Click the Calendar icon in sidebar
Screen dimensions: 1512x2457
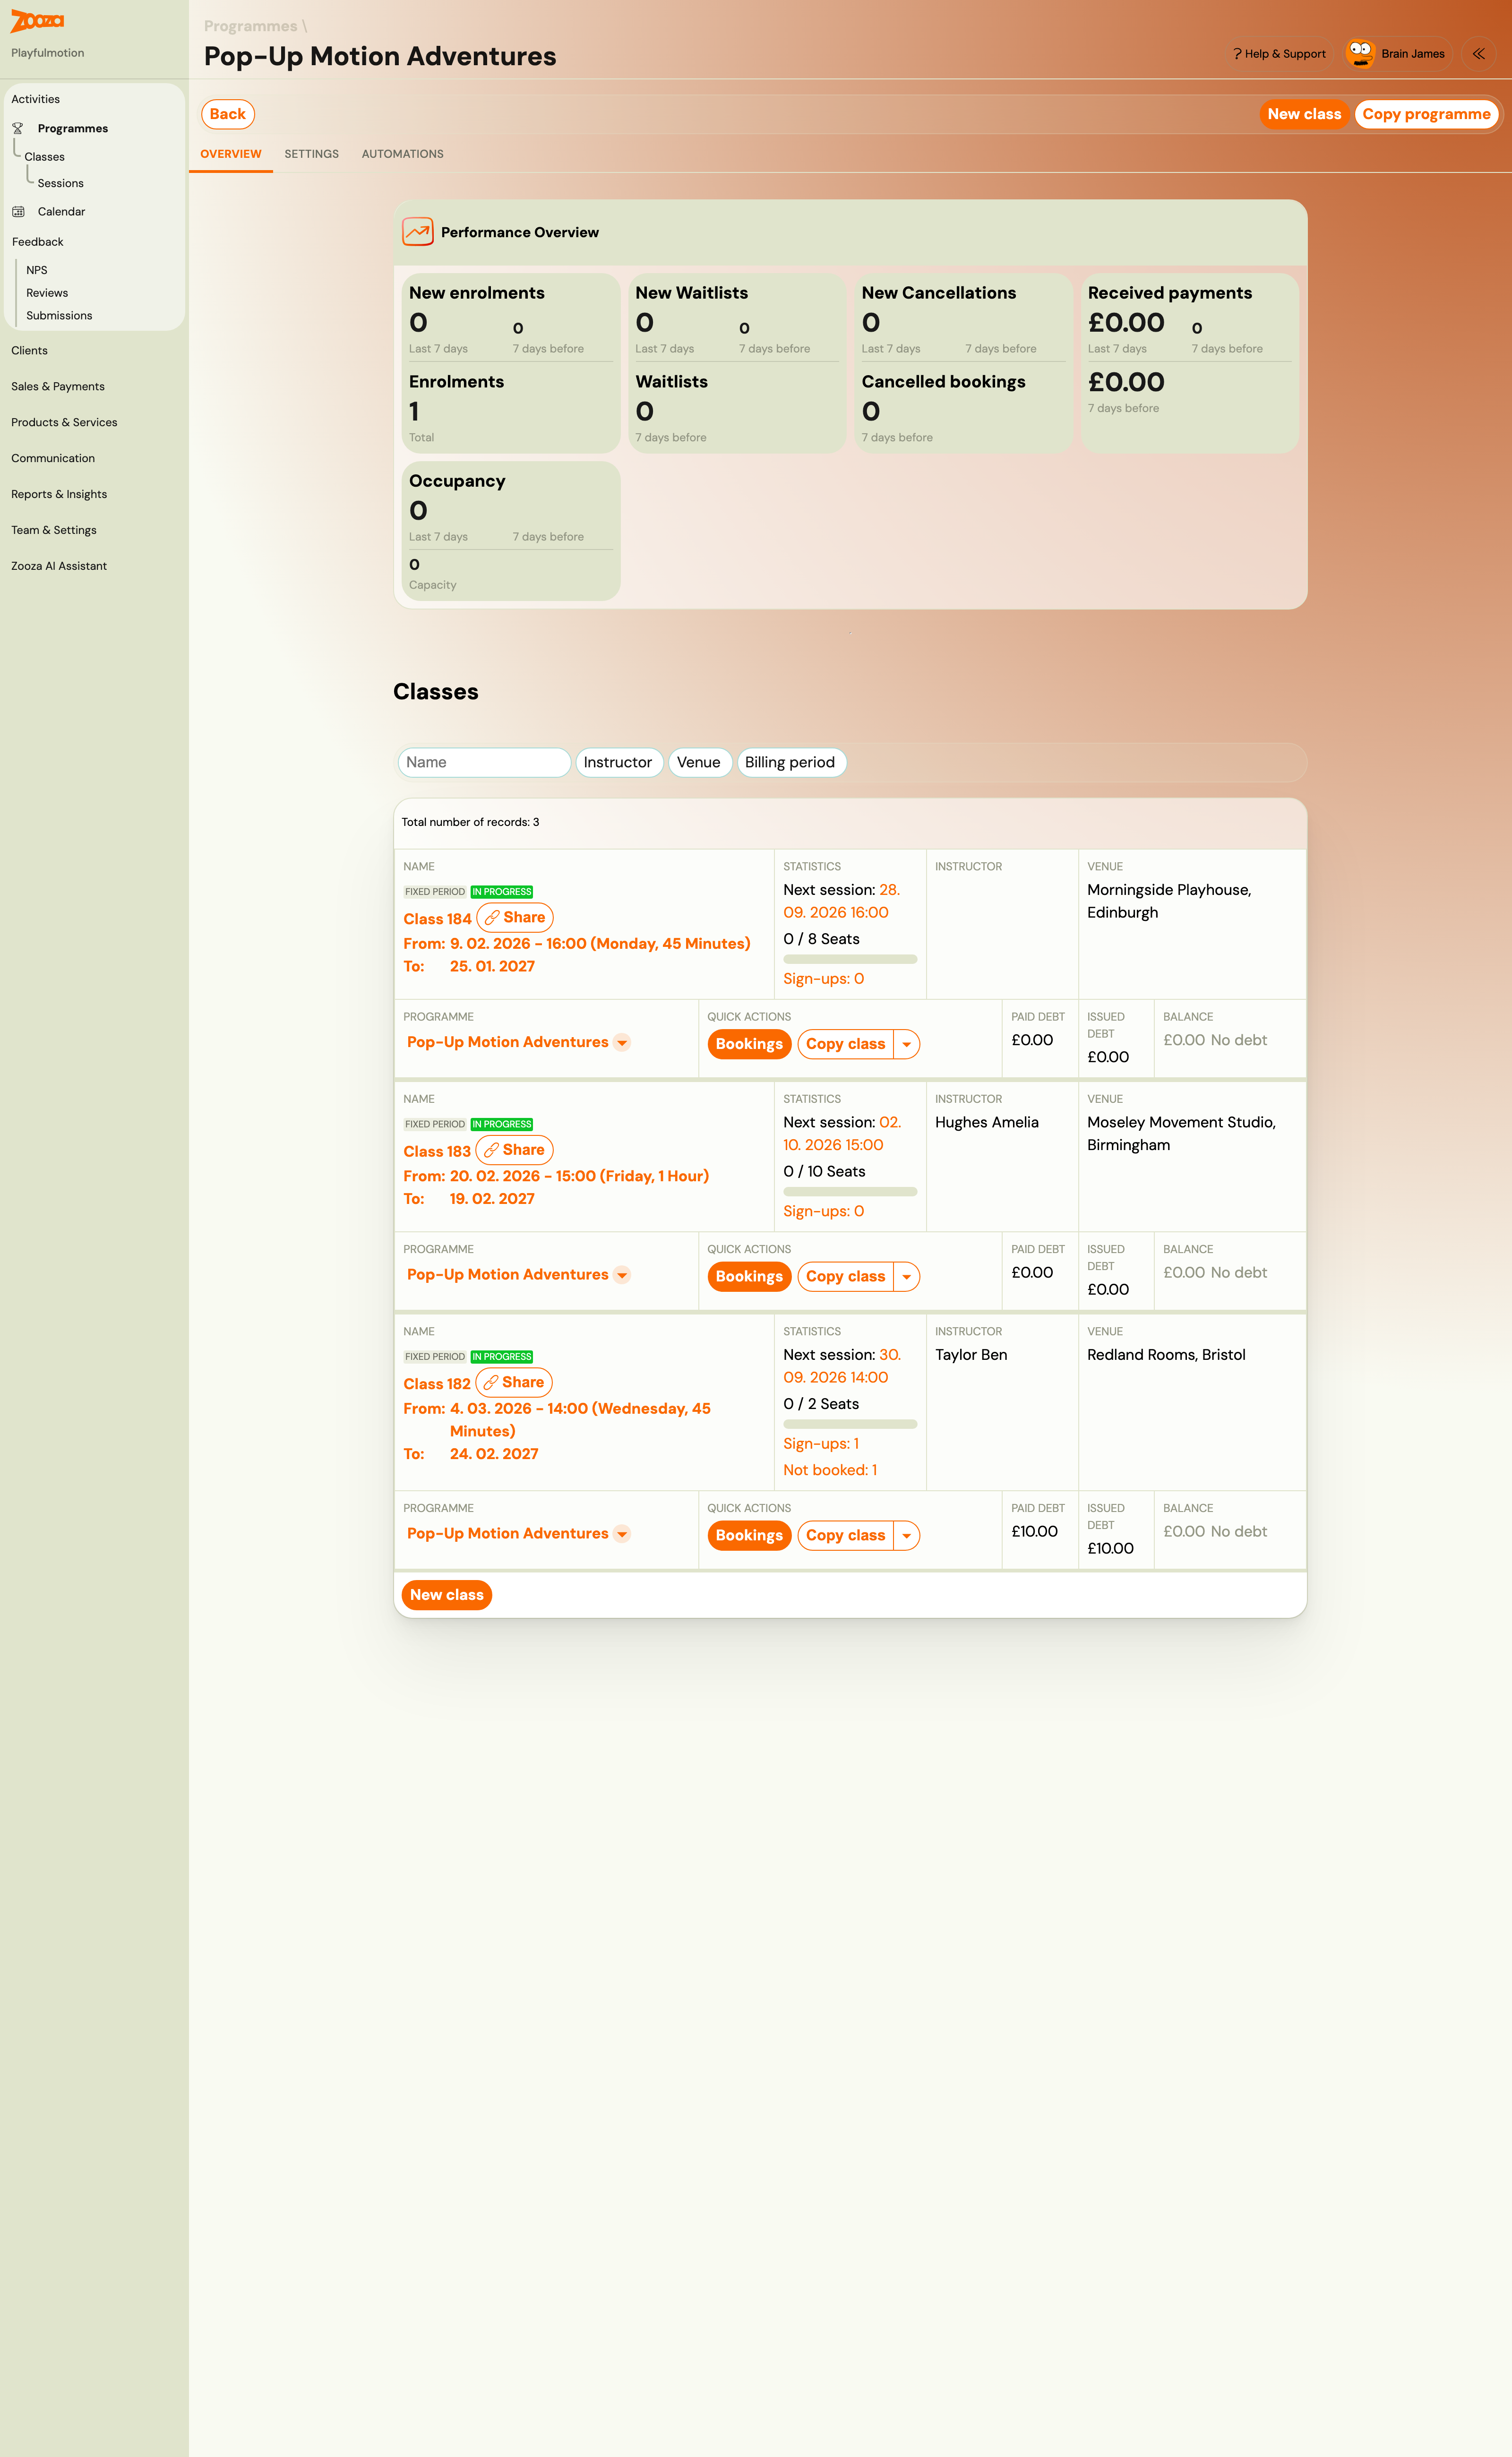18,212
